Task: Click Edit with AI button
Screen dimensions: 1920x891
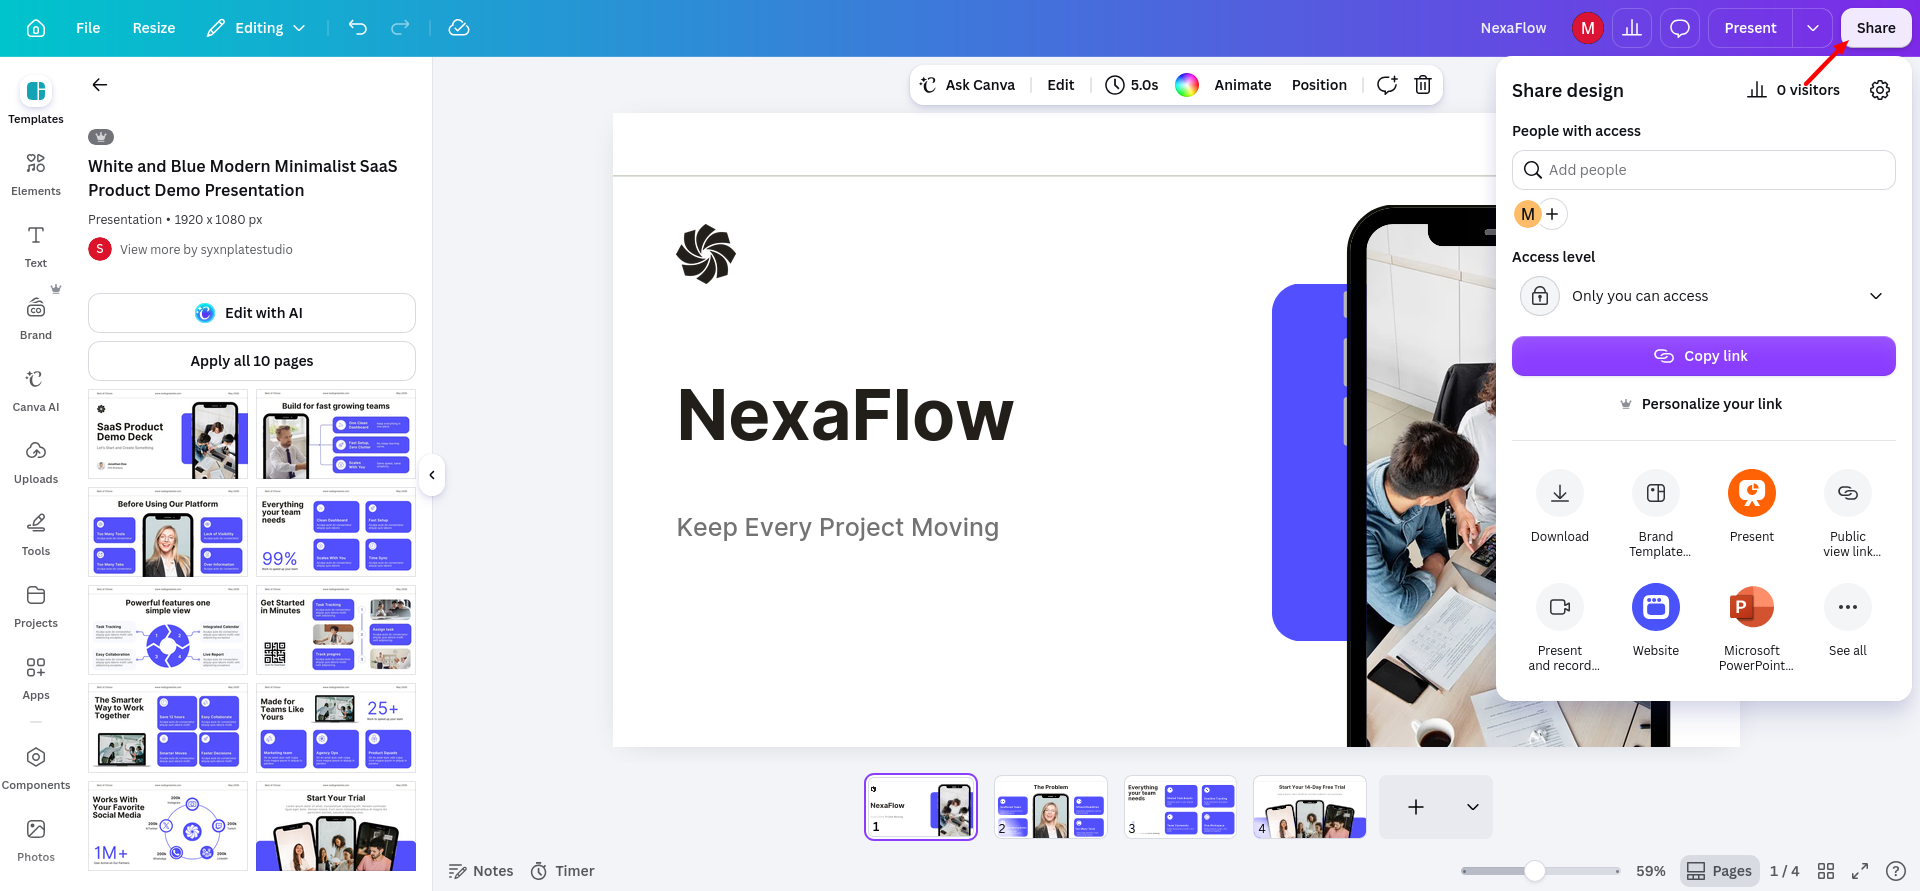Action: (x=252, y=313)
